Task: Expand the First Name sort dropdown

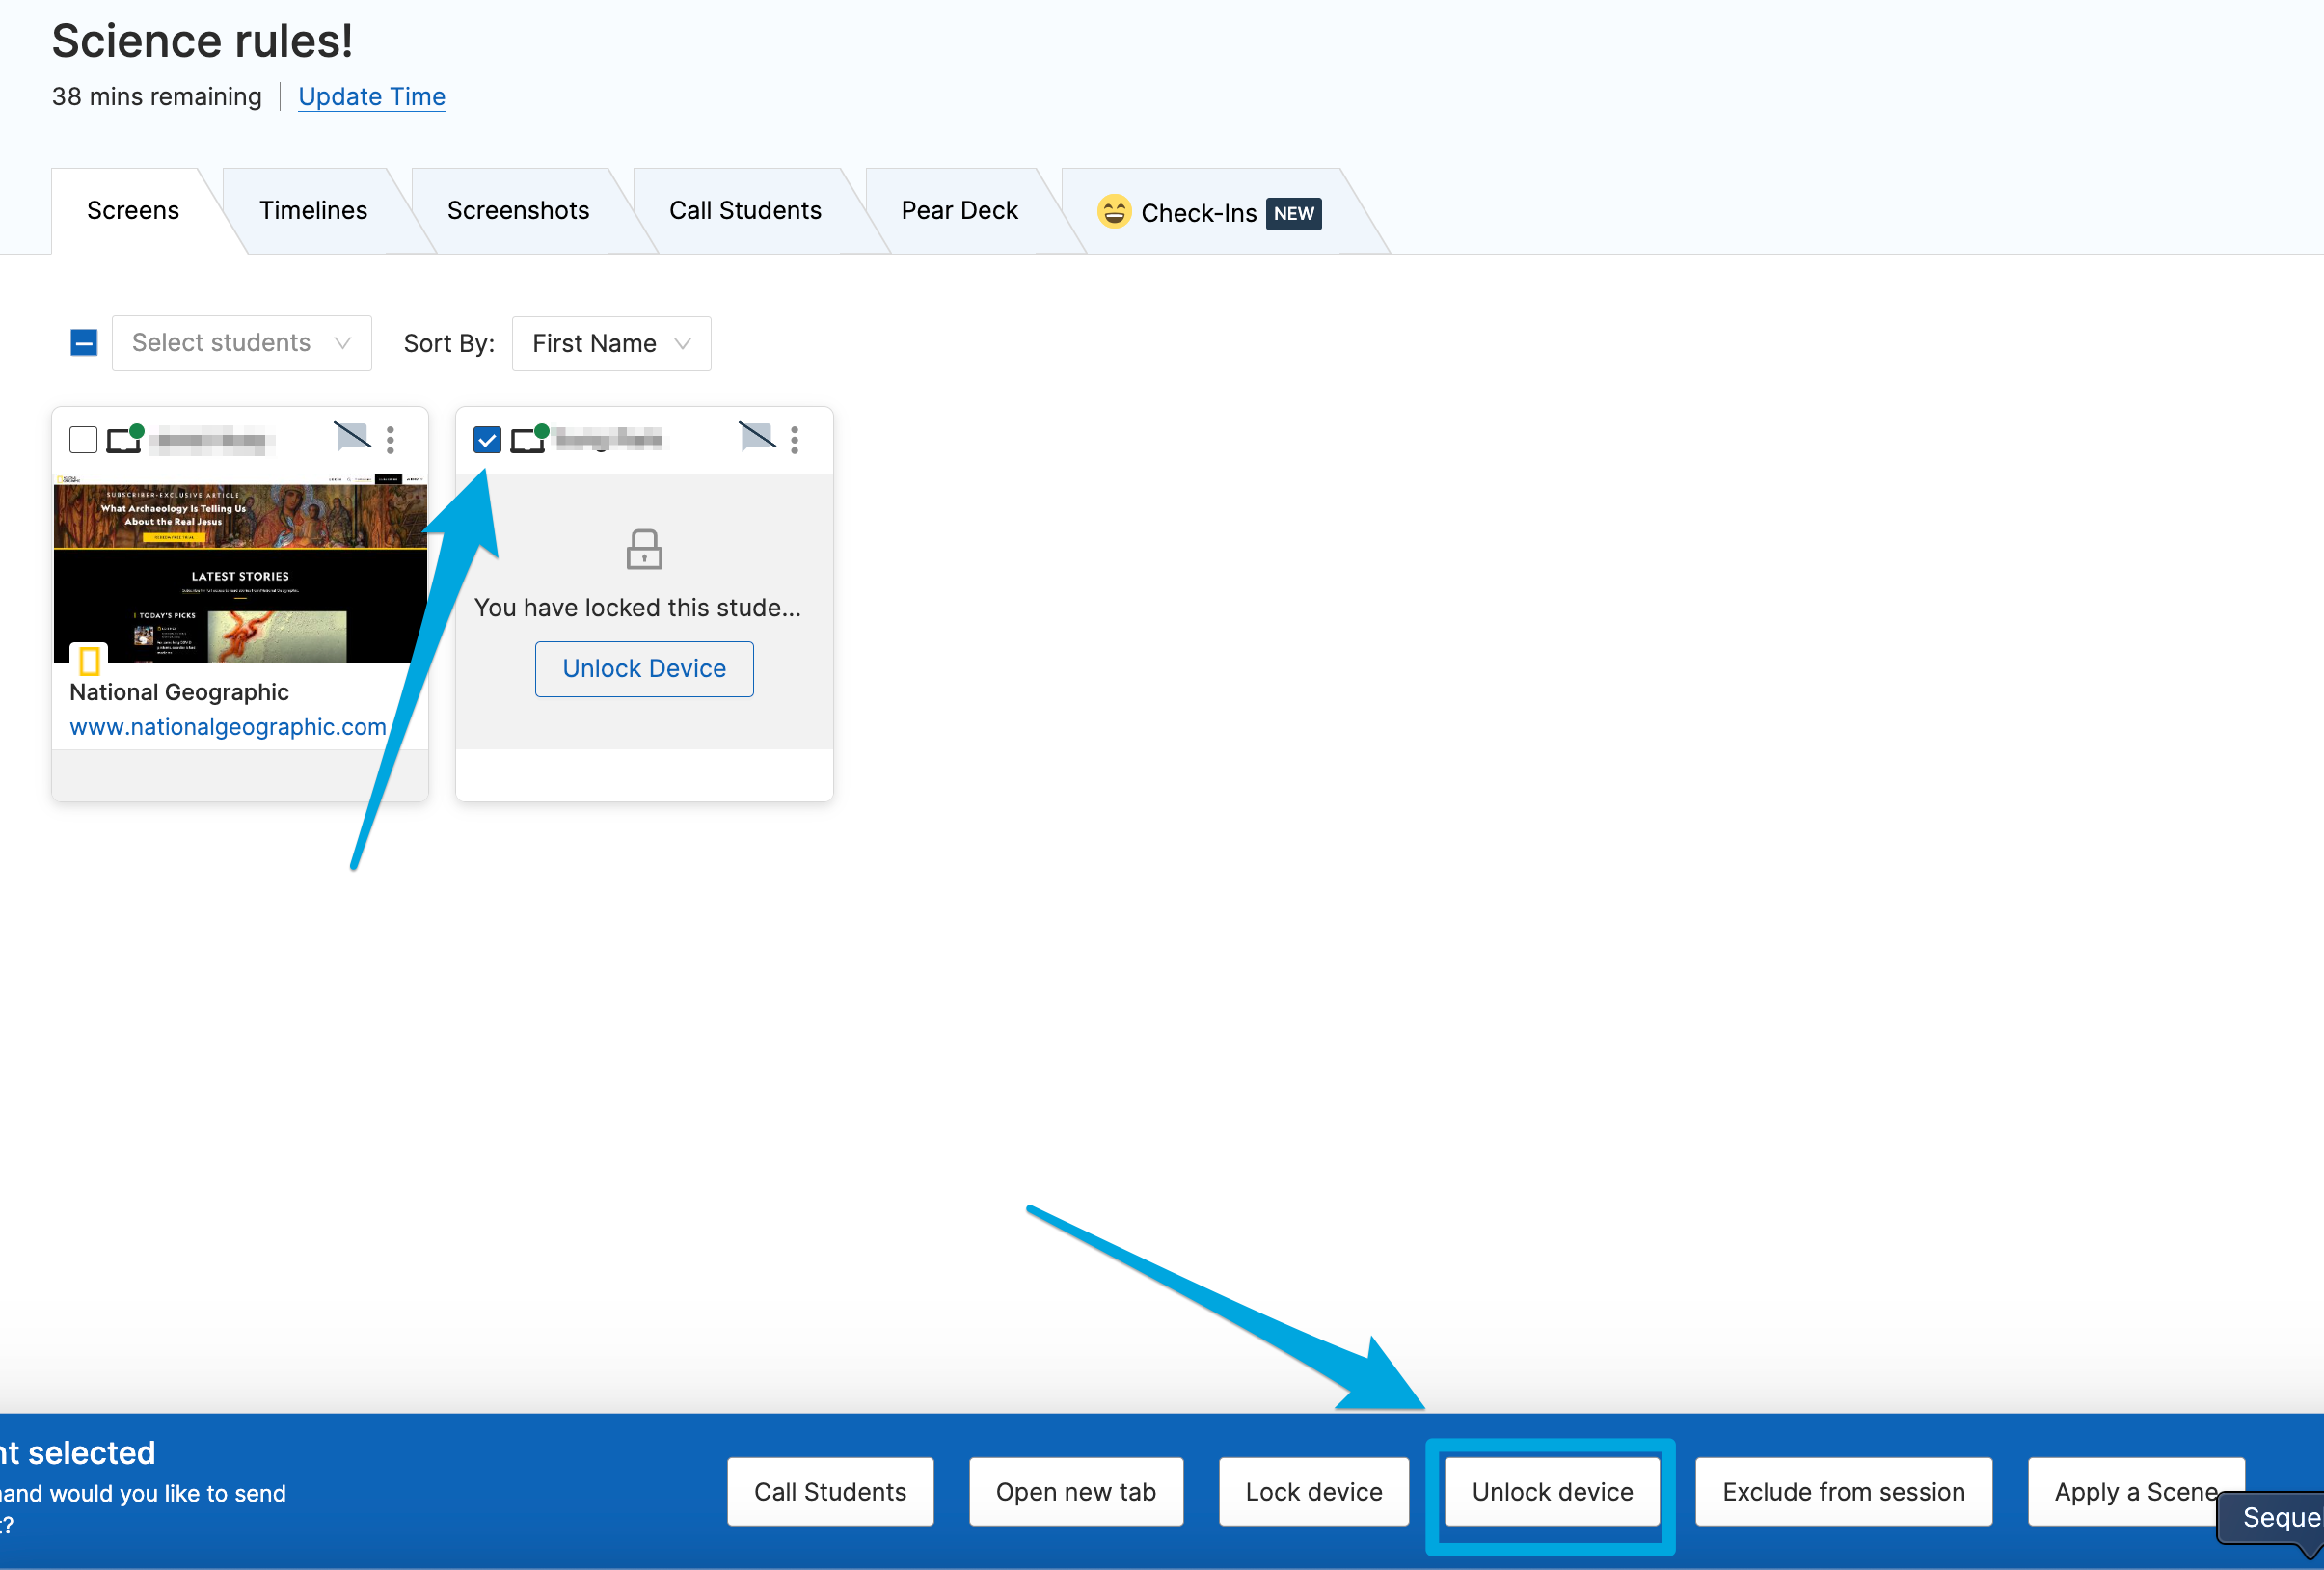Action: [611, 343]
